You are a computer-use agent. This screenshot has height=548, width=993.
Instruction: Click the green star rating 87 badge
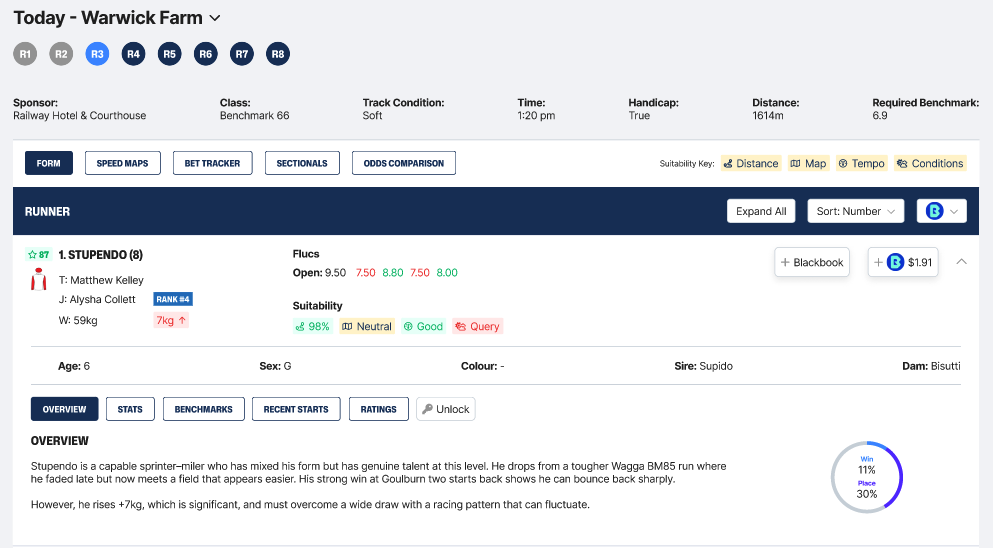pos(38,255)
